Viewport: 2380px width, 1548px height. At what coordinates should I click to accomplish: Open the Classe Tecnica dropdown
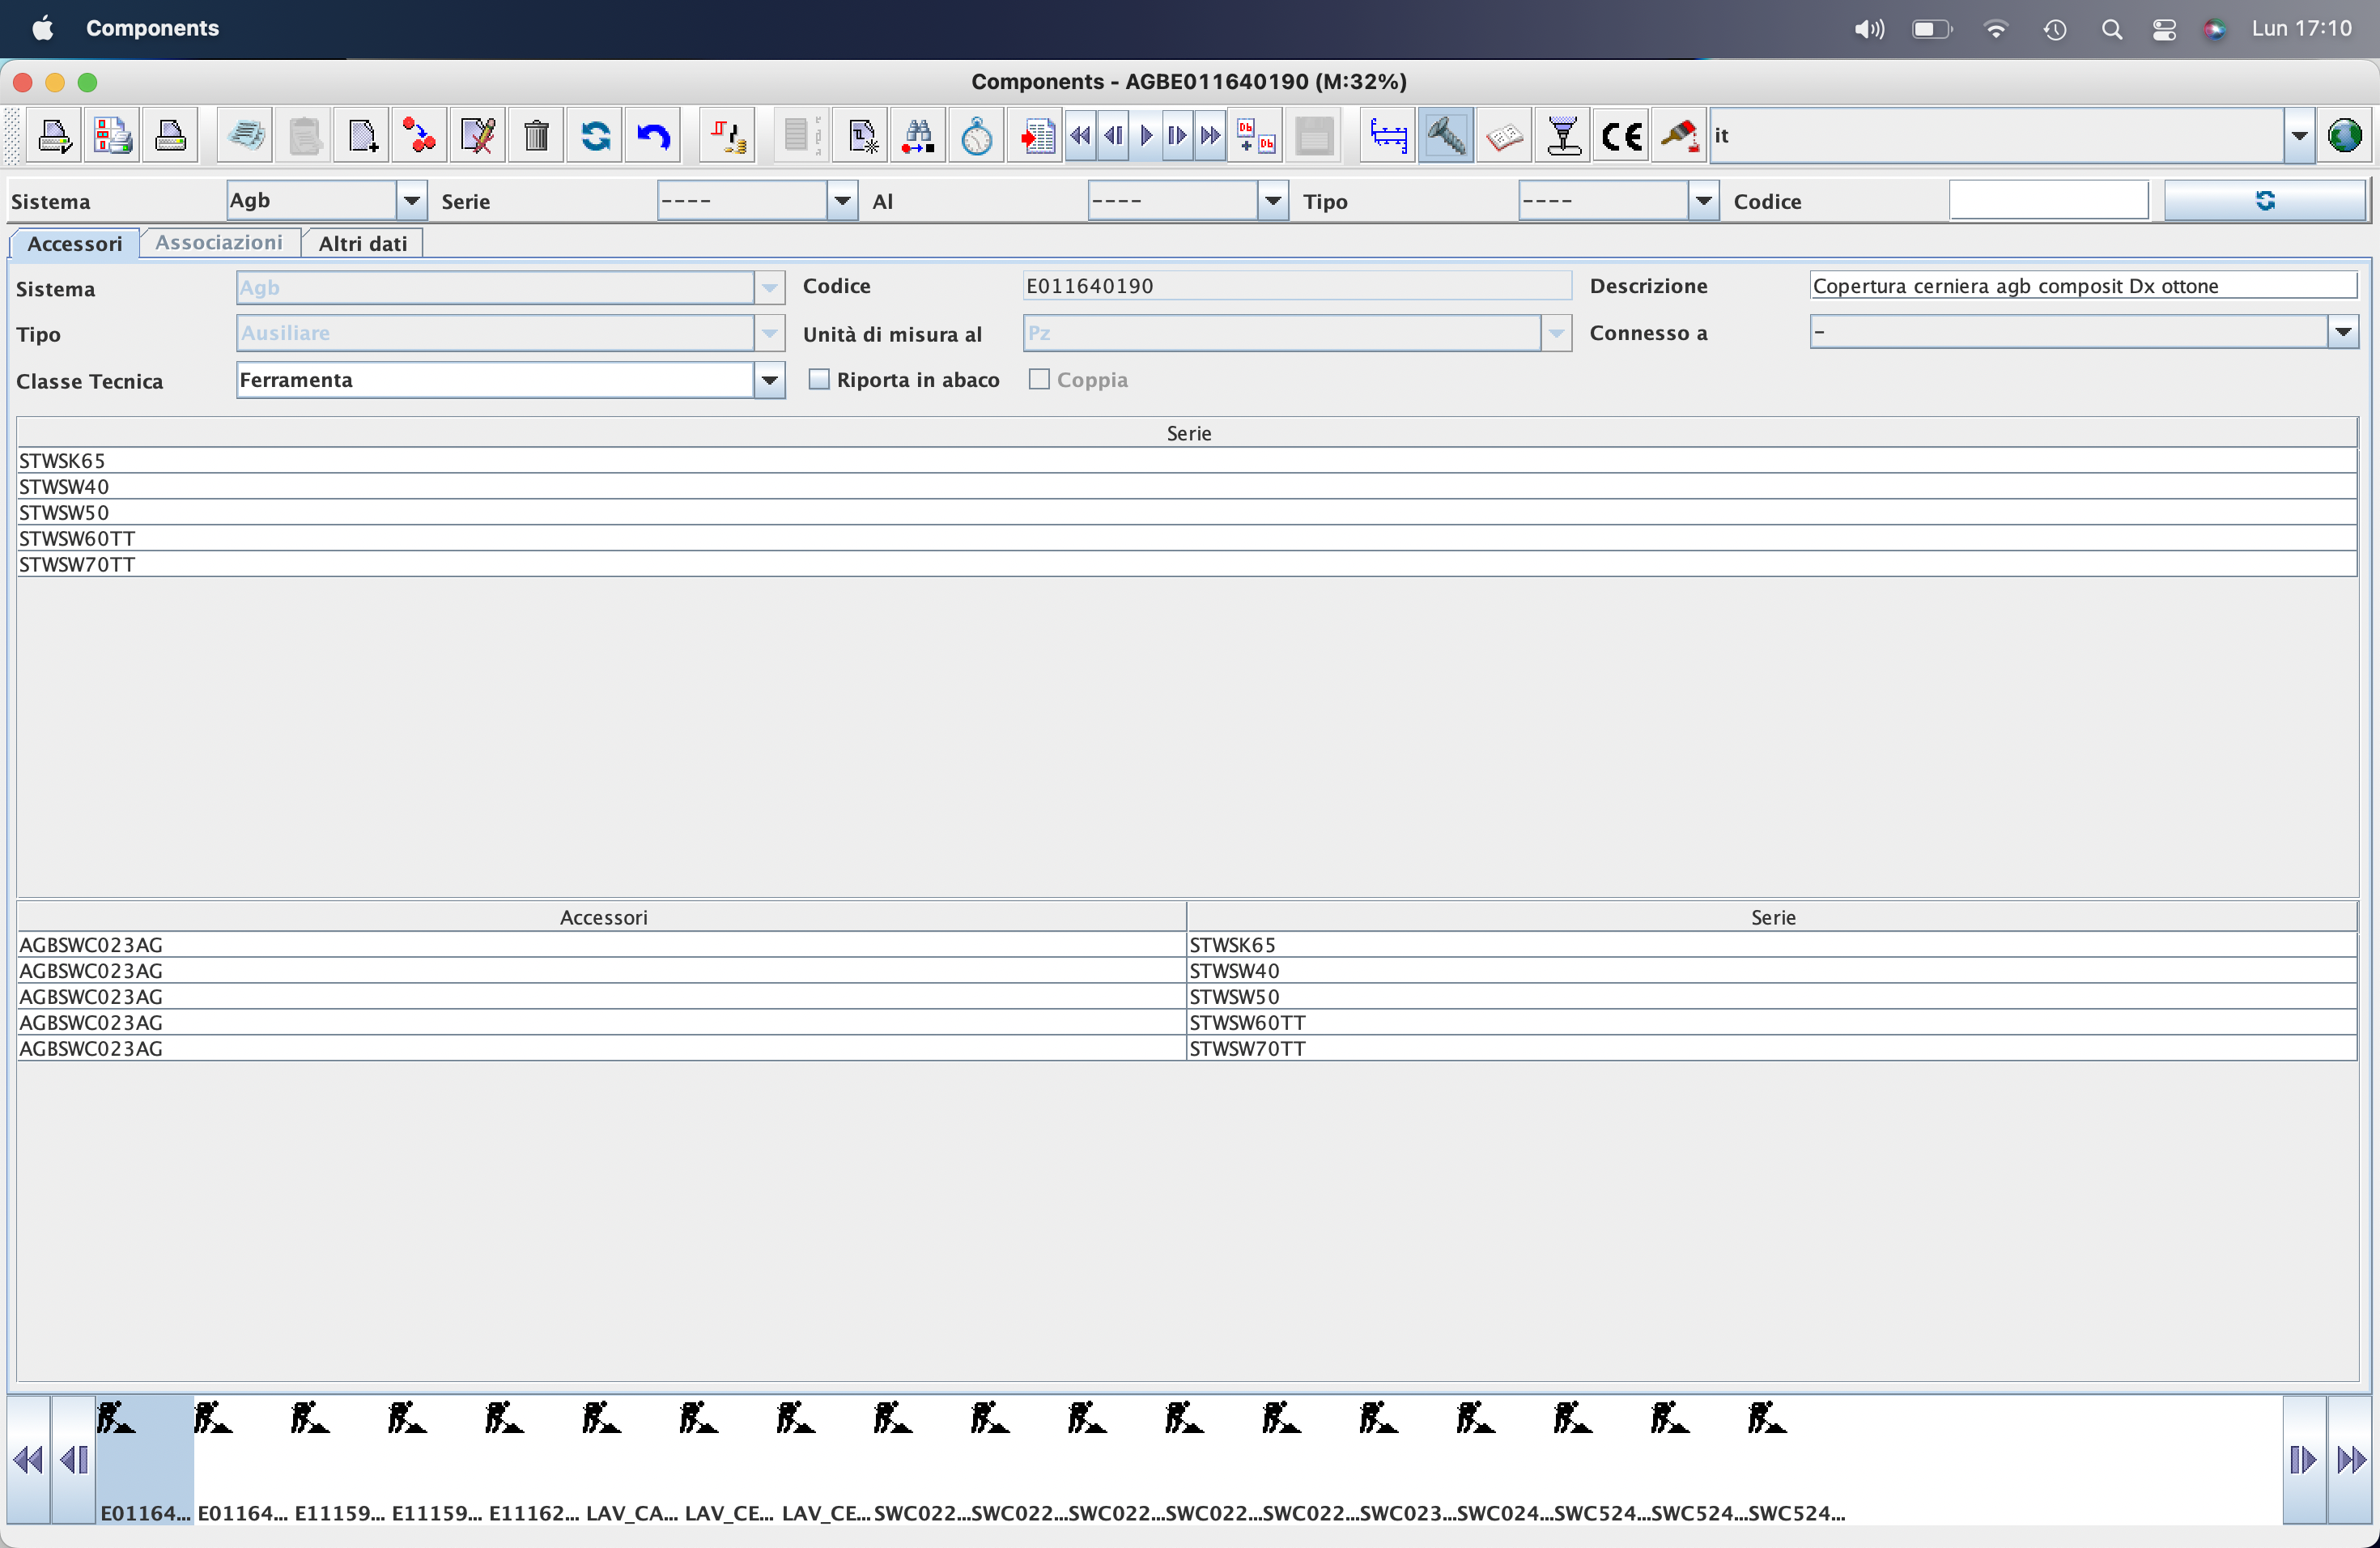[769, 380]
